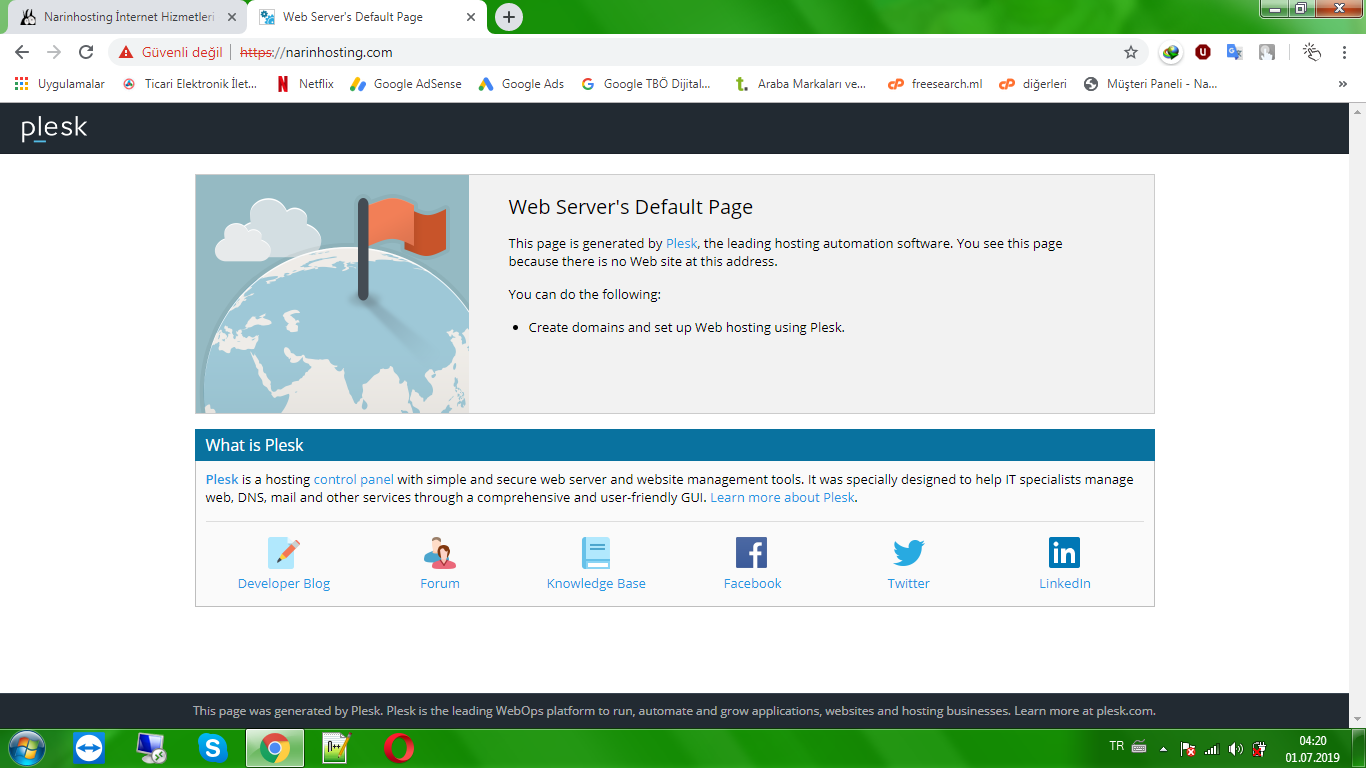Click the Facebook logo icon
This screenshot has height=768, width=1366.
(752, 552)
